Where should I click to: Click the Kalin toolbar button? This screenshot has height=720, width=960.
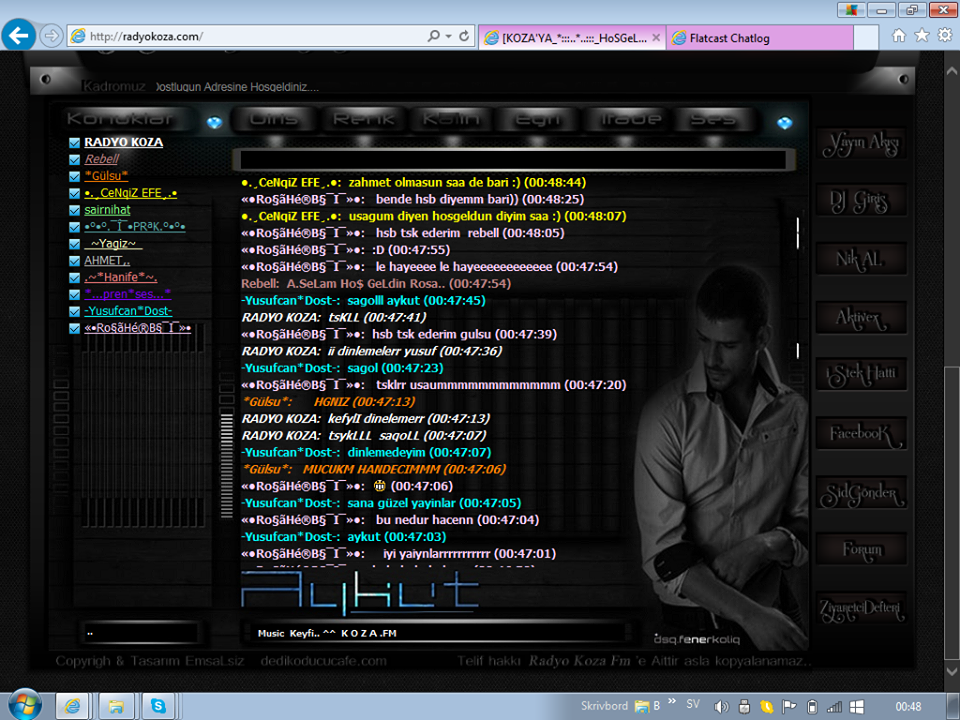pyautogui.click(x=451, y=119)
